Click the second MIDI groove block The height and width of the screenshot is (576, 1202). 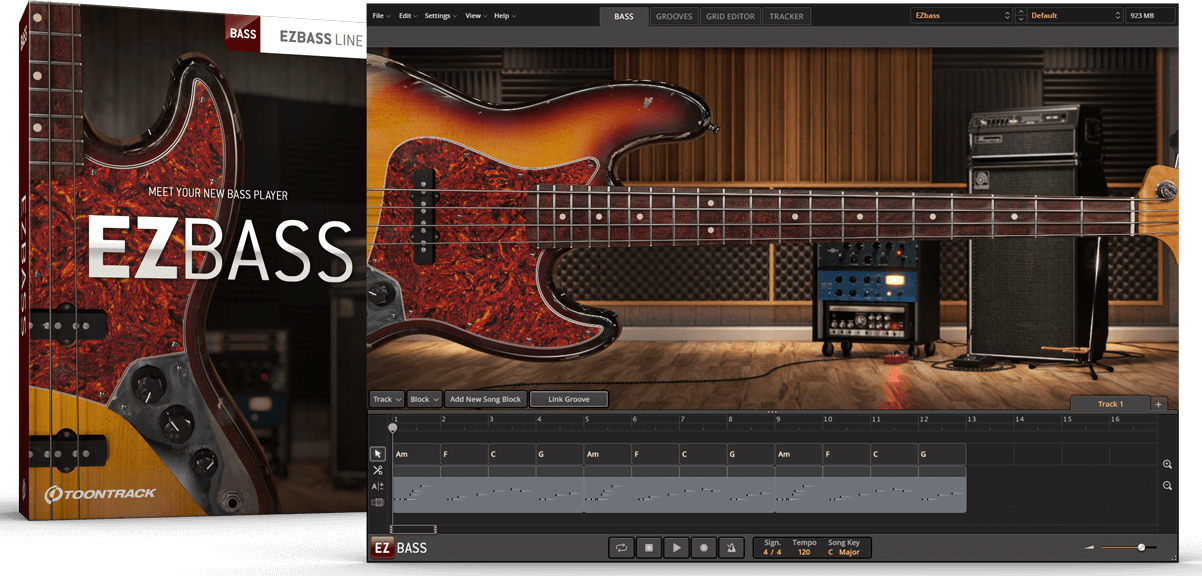pyautogui.click(x=679, y=490)
